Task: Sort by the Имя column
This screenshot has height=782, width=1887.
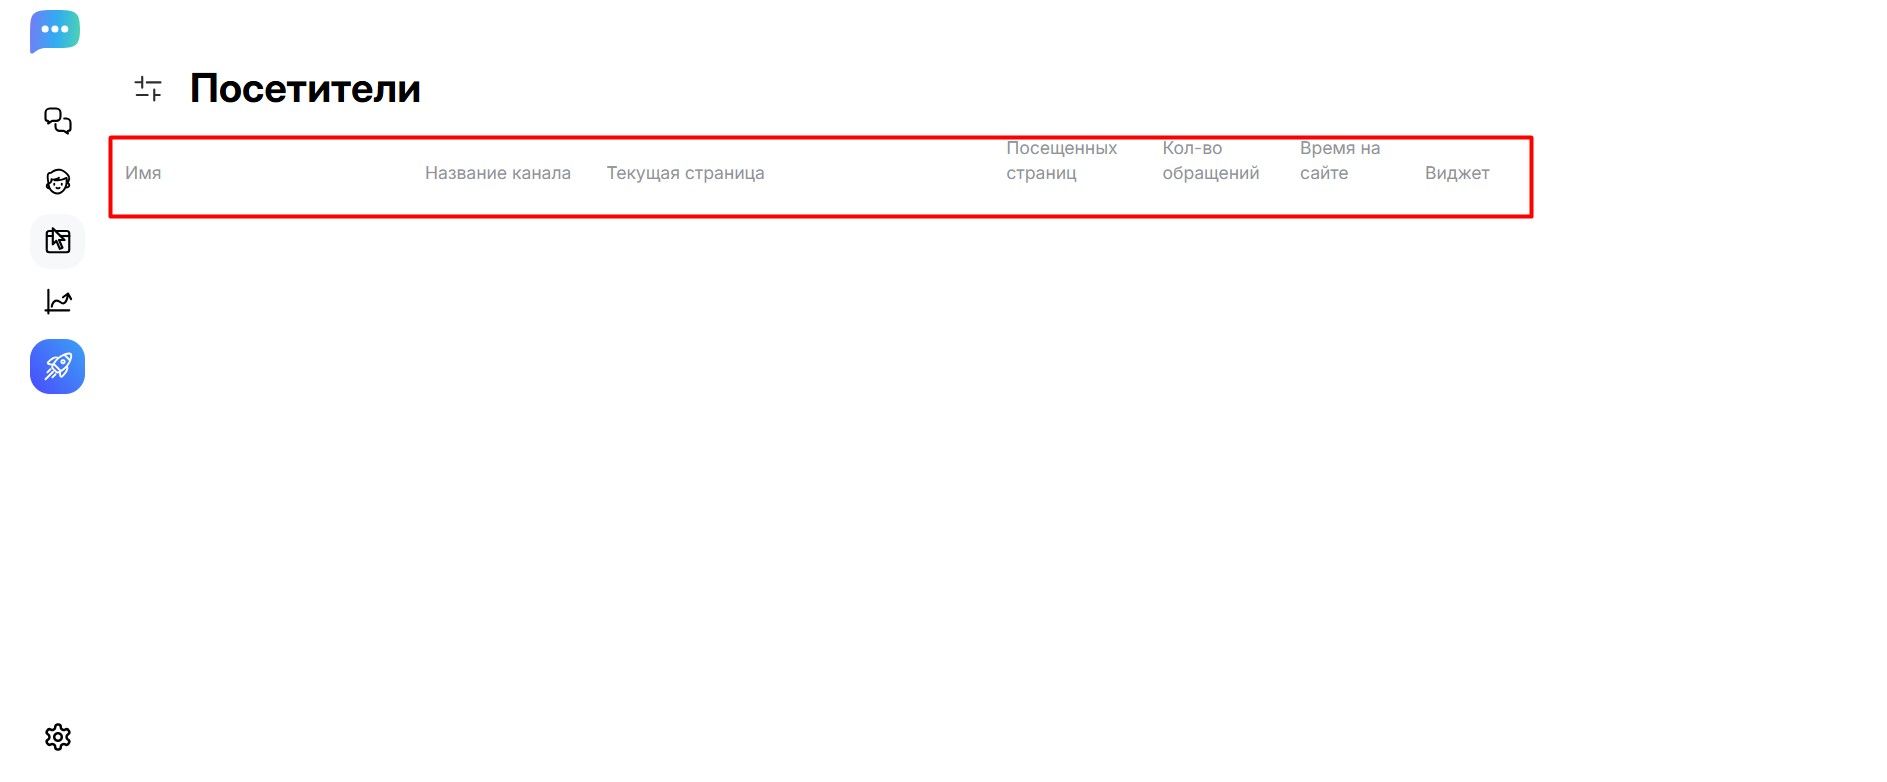Action: click(x=143, y=173)
